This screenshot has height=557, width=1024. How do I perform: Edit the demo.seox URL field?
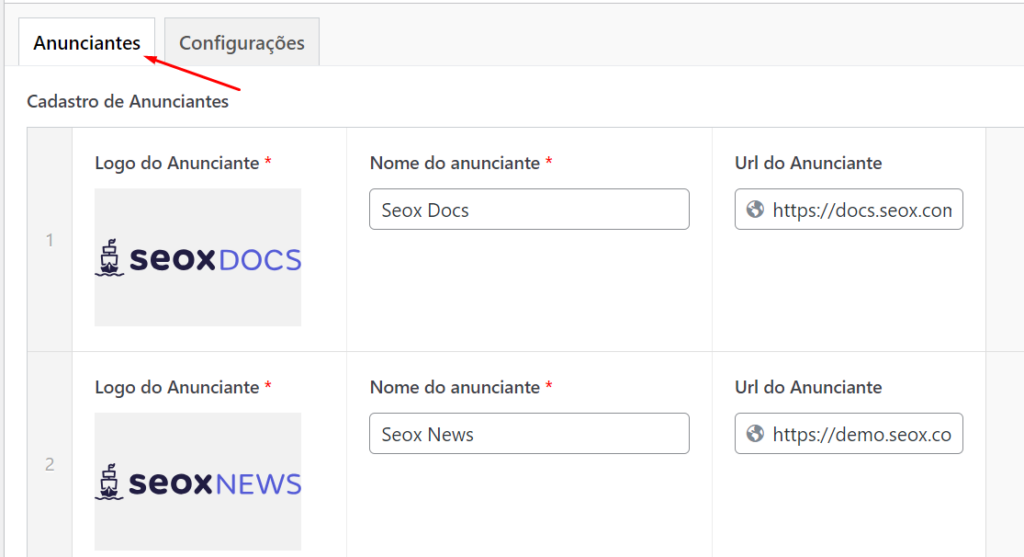coord(848,434)
